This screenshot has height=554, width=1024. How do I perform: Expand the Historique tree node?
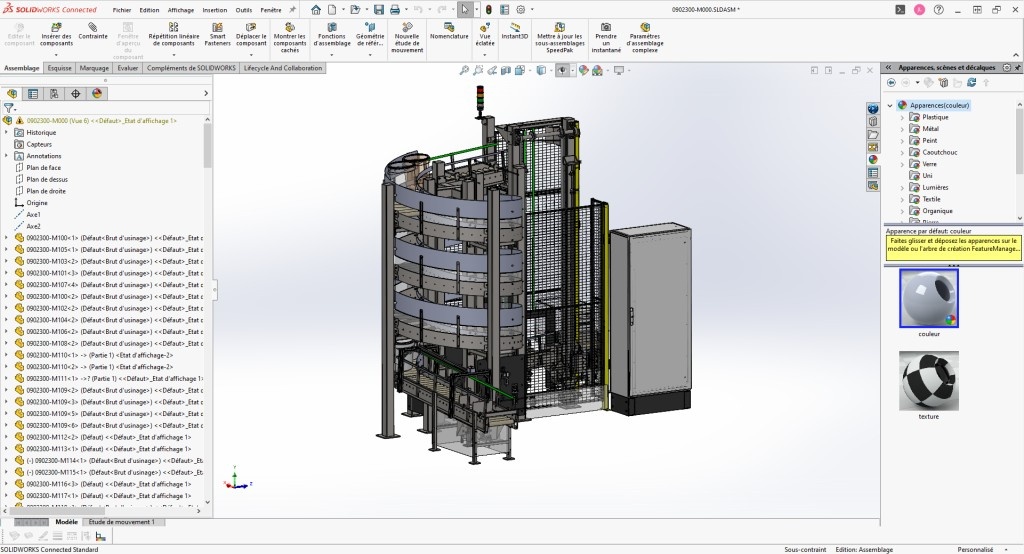pyautogui.click(x=7, y=132)
